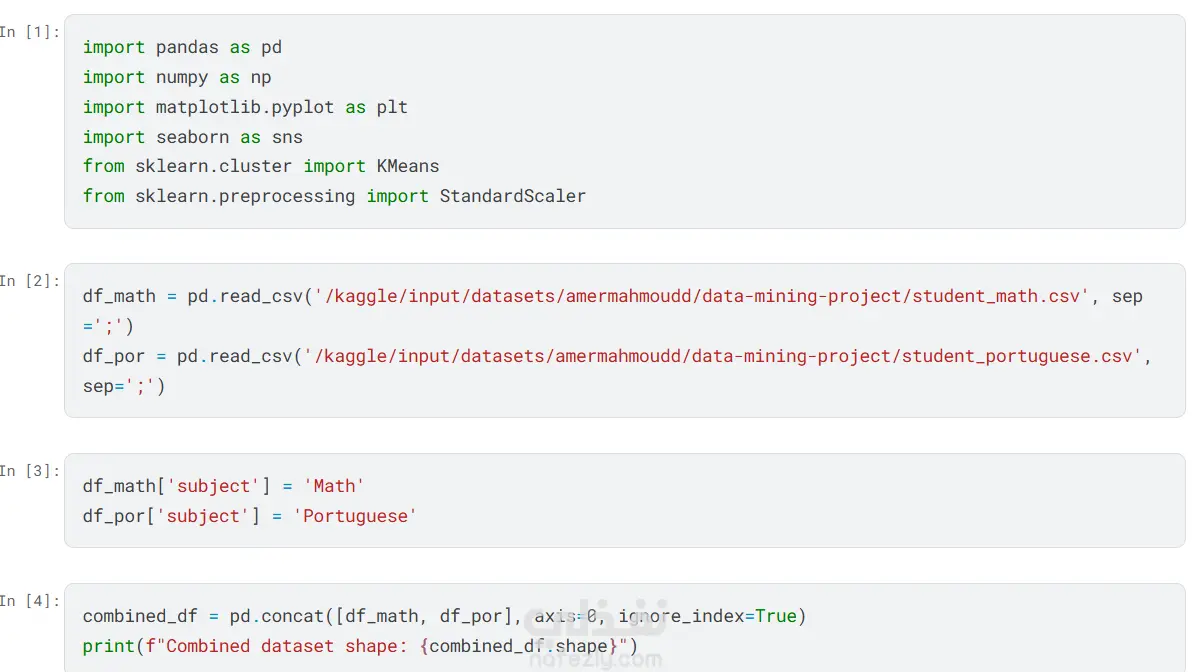Click the In [3] cell prompt label
Viewport: 1192px width, 672px height.
[30, 471]
